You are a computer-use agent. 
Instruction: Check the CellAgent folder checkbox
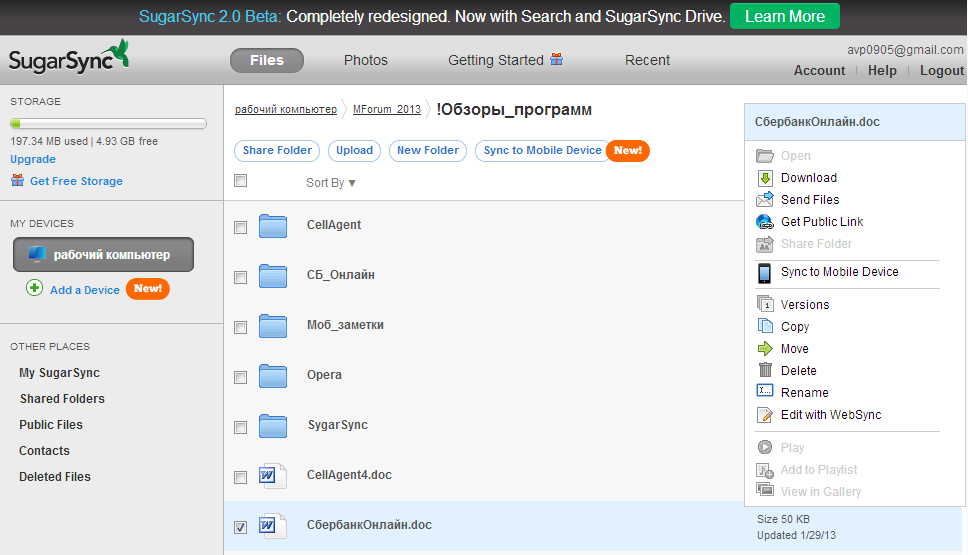click(241, 227)
